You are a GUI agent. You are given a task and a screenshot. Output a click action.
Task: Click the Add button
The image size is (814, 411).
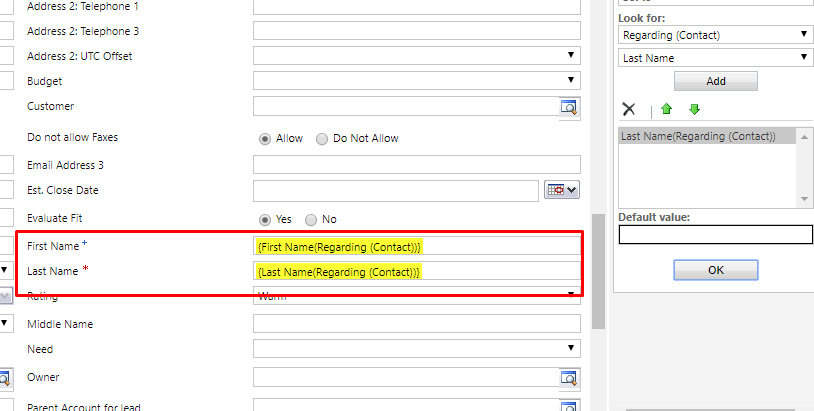click(x=716, y=81)
